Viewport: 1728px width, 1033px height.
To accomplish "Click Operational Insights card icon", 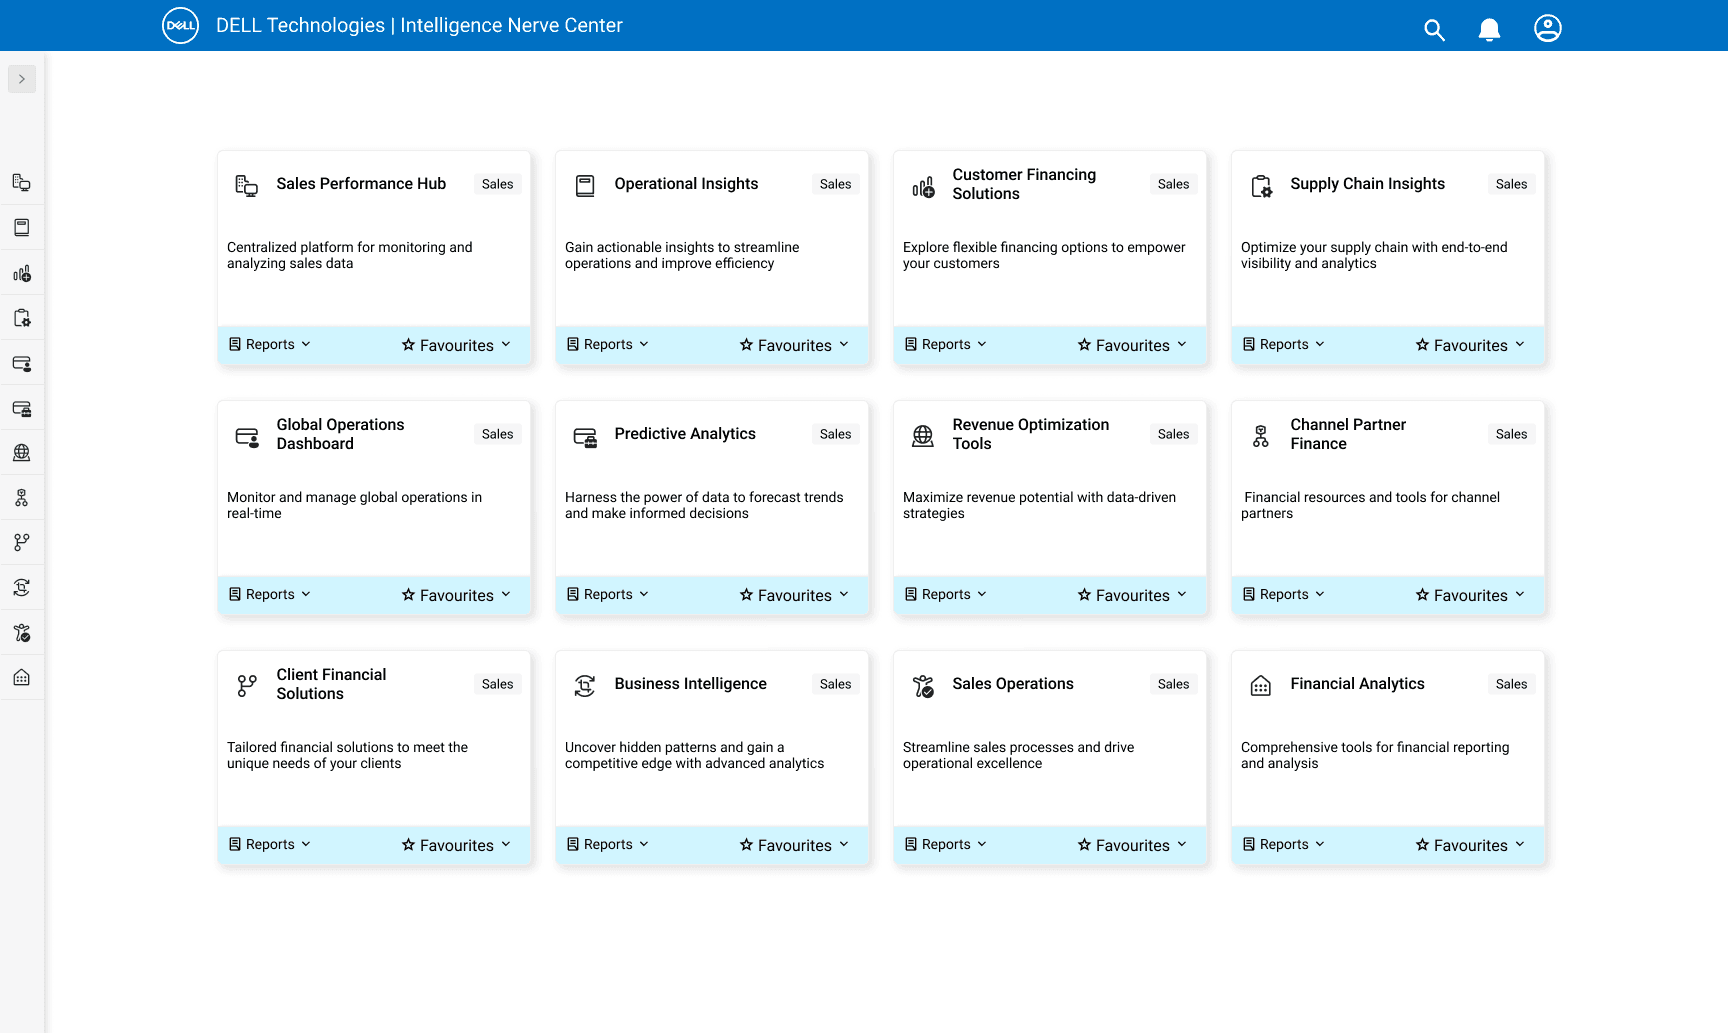I will click(585, 185).
